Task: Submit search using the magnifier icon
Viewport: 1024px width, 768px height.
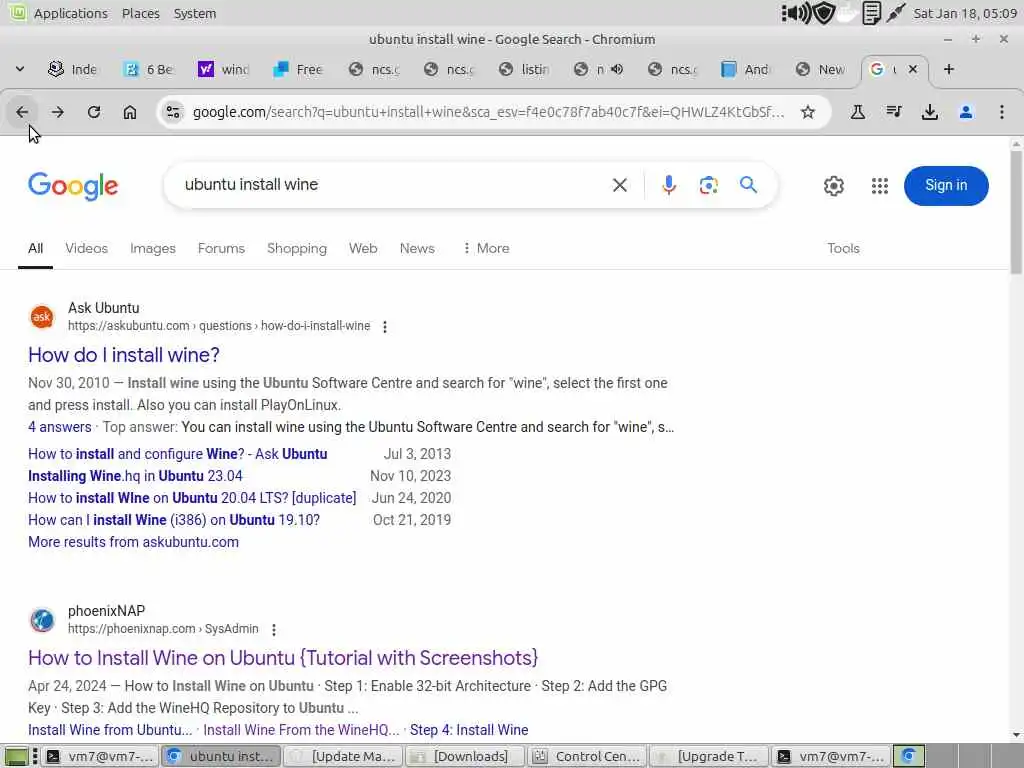Action: 748,185
